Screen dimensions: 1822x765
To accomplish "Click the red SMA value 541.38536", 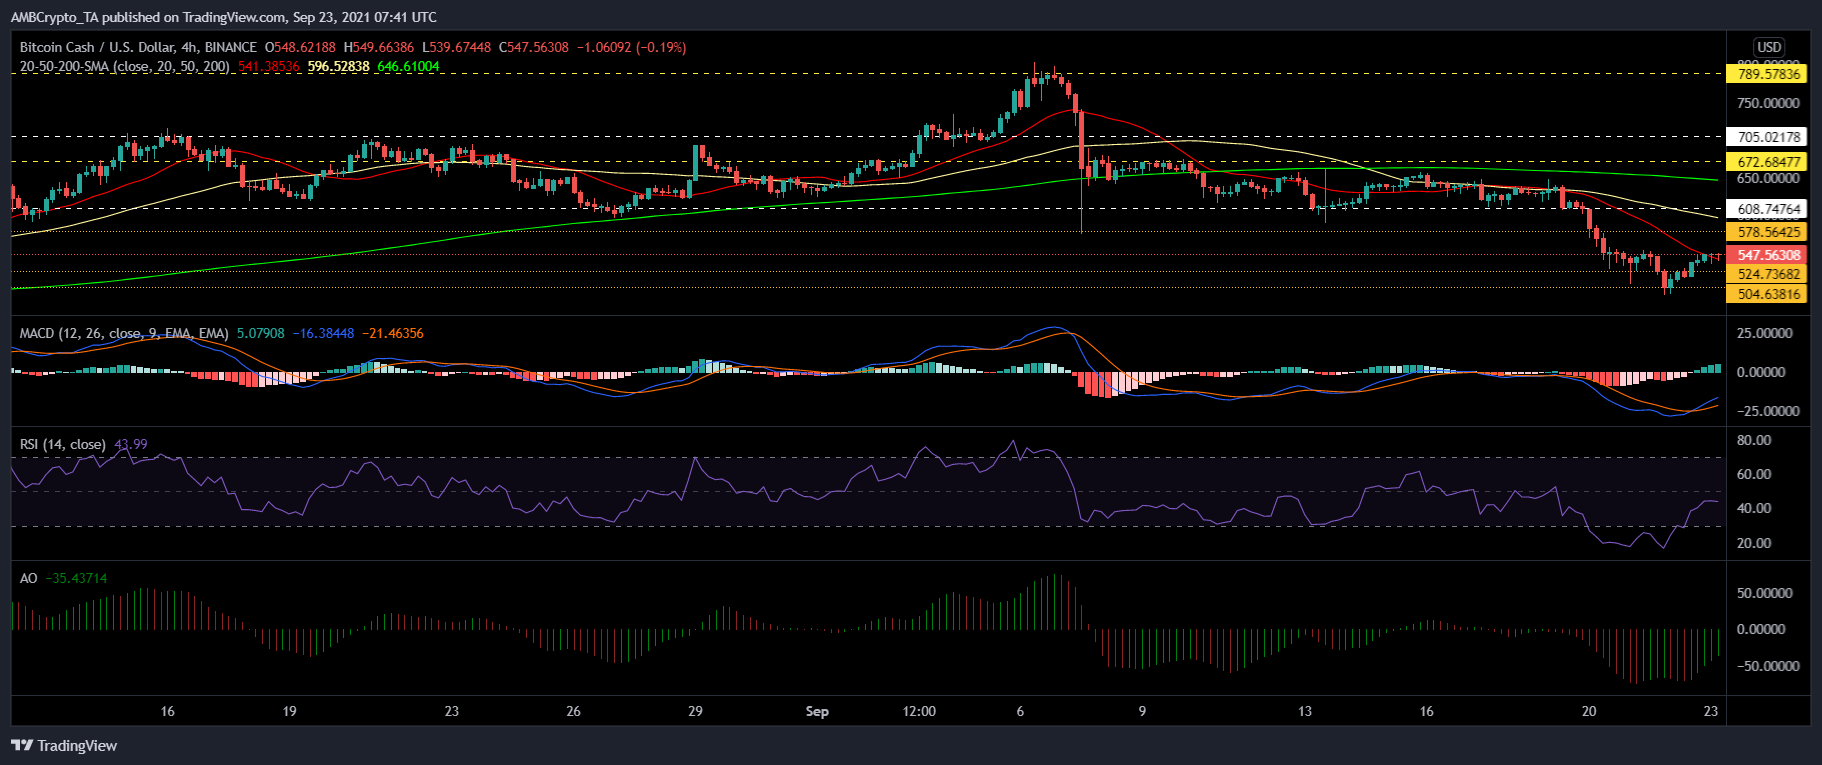I will click(x=268, y=66).
